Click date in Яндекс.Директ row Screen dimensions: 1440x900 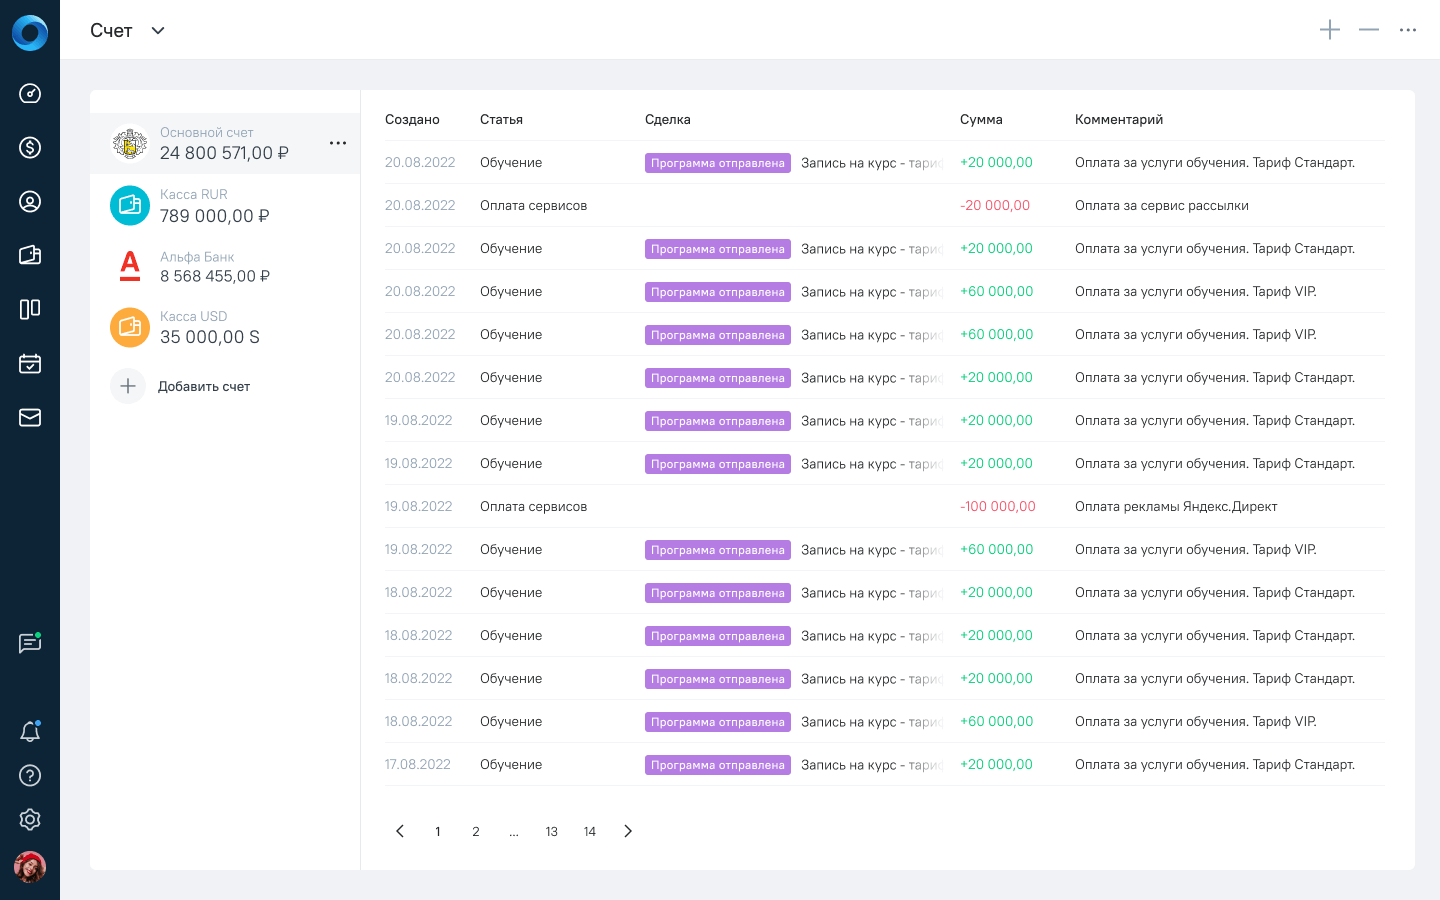pos(418,506)
